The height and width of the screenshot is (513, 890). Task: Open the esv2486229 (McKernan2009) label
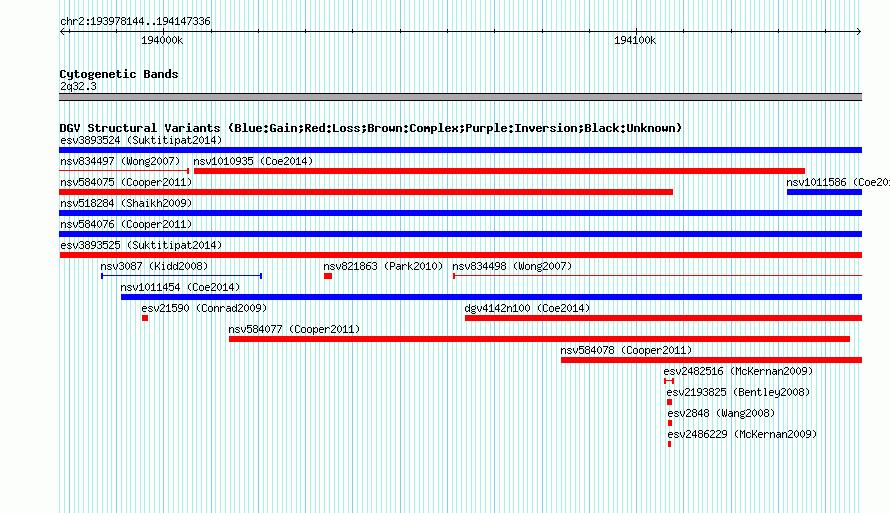point(742,434)
